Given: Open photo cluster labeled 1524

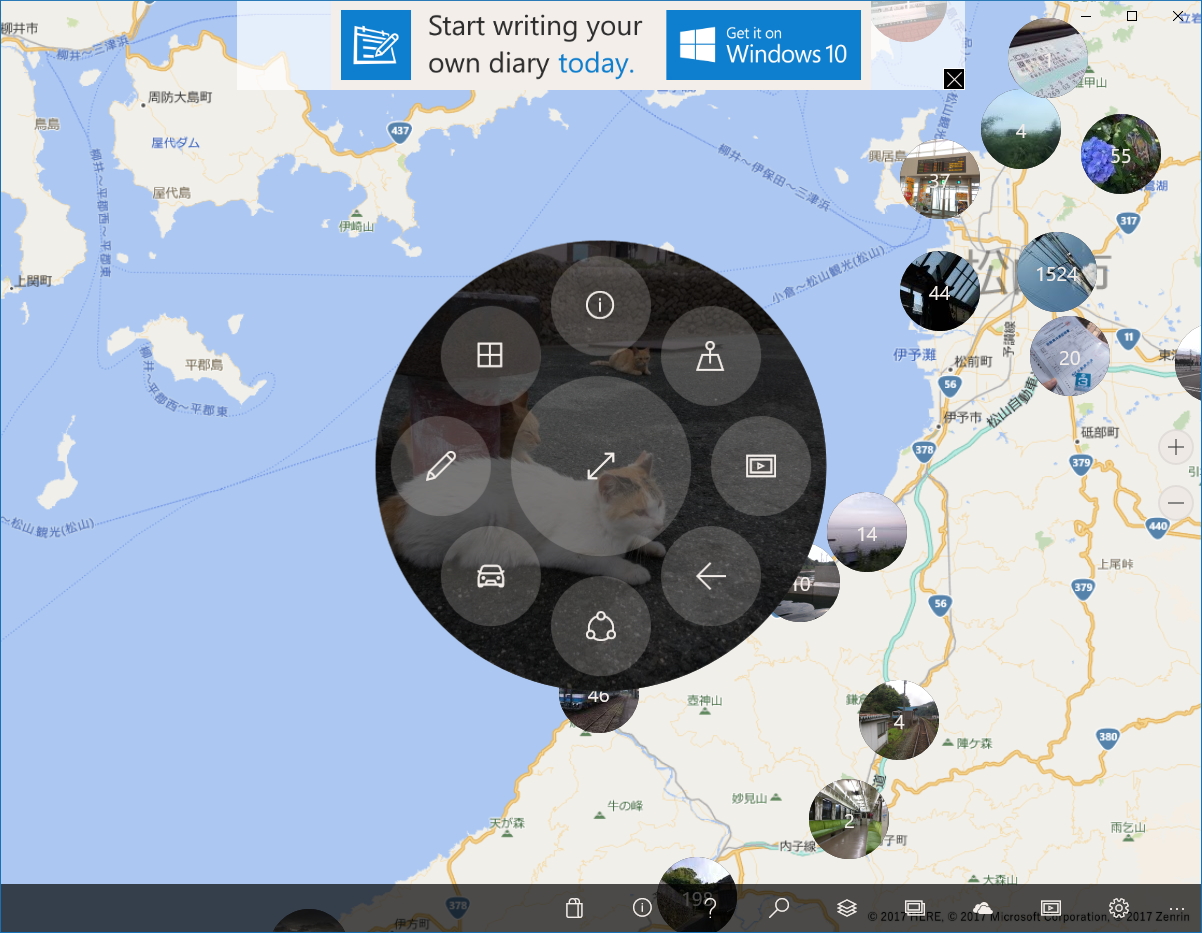Looking at the screenshot, I should pyautogui.click(x=1057, y=273).
